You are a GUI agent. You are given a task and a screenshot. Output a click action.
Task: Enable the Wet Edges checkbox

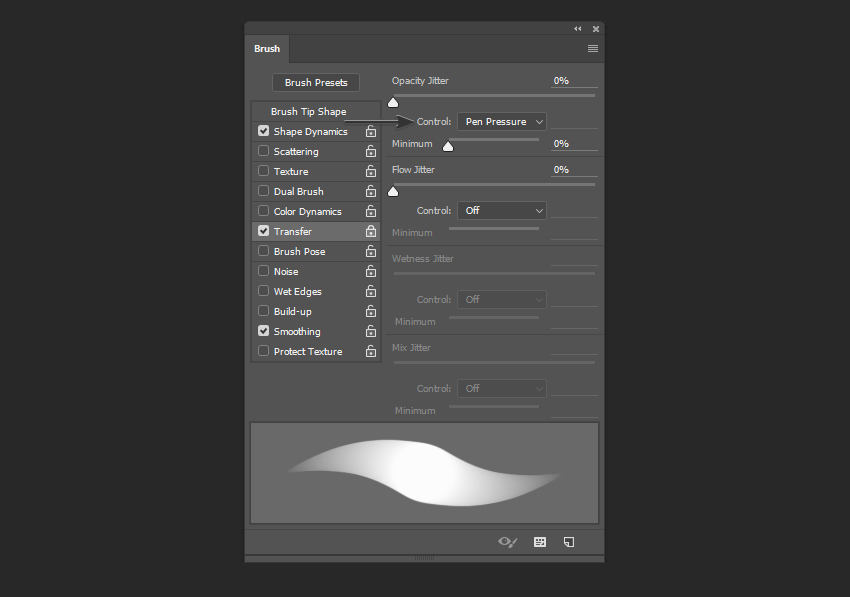263,291
